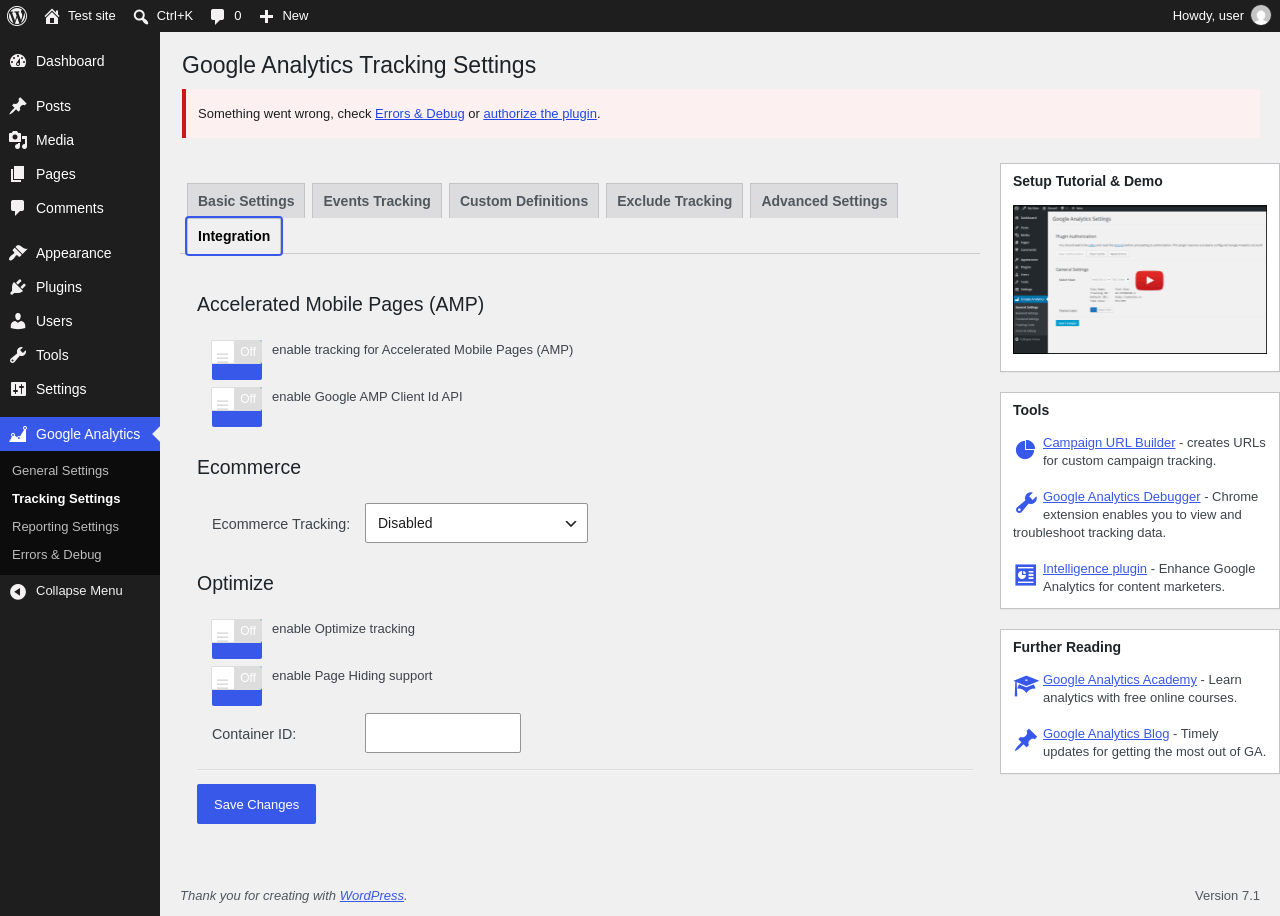1280x916 pixels.
Task: Click the Collapse Menu arrow icon
Action: [18, 591]
